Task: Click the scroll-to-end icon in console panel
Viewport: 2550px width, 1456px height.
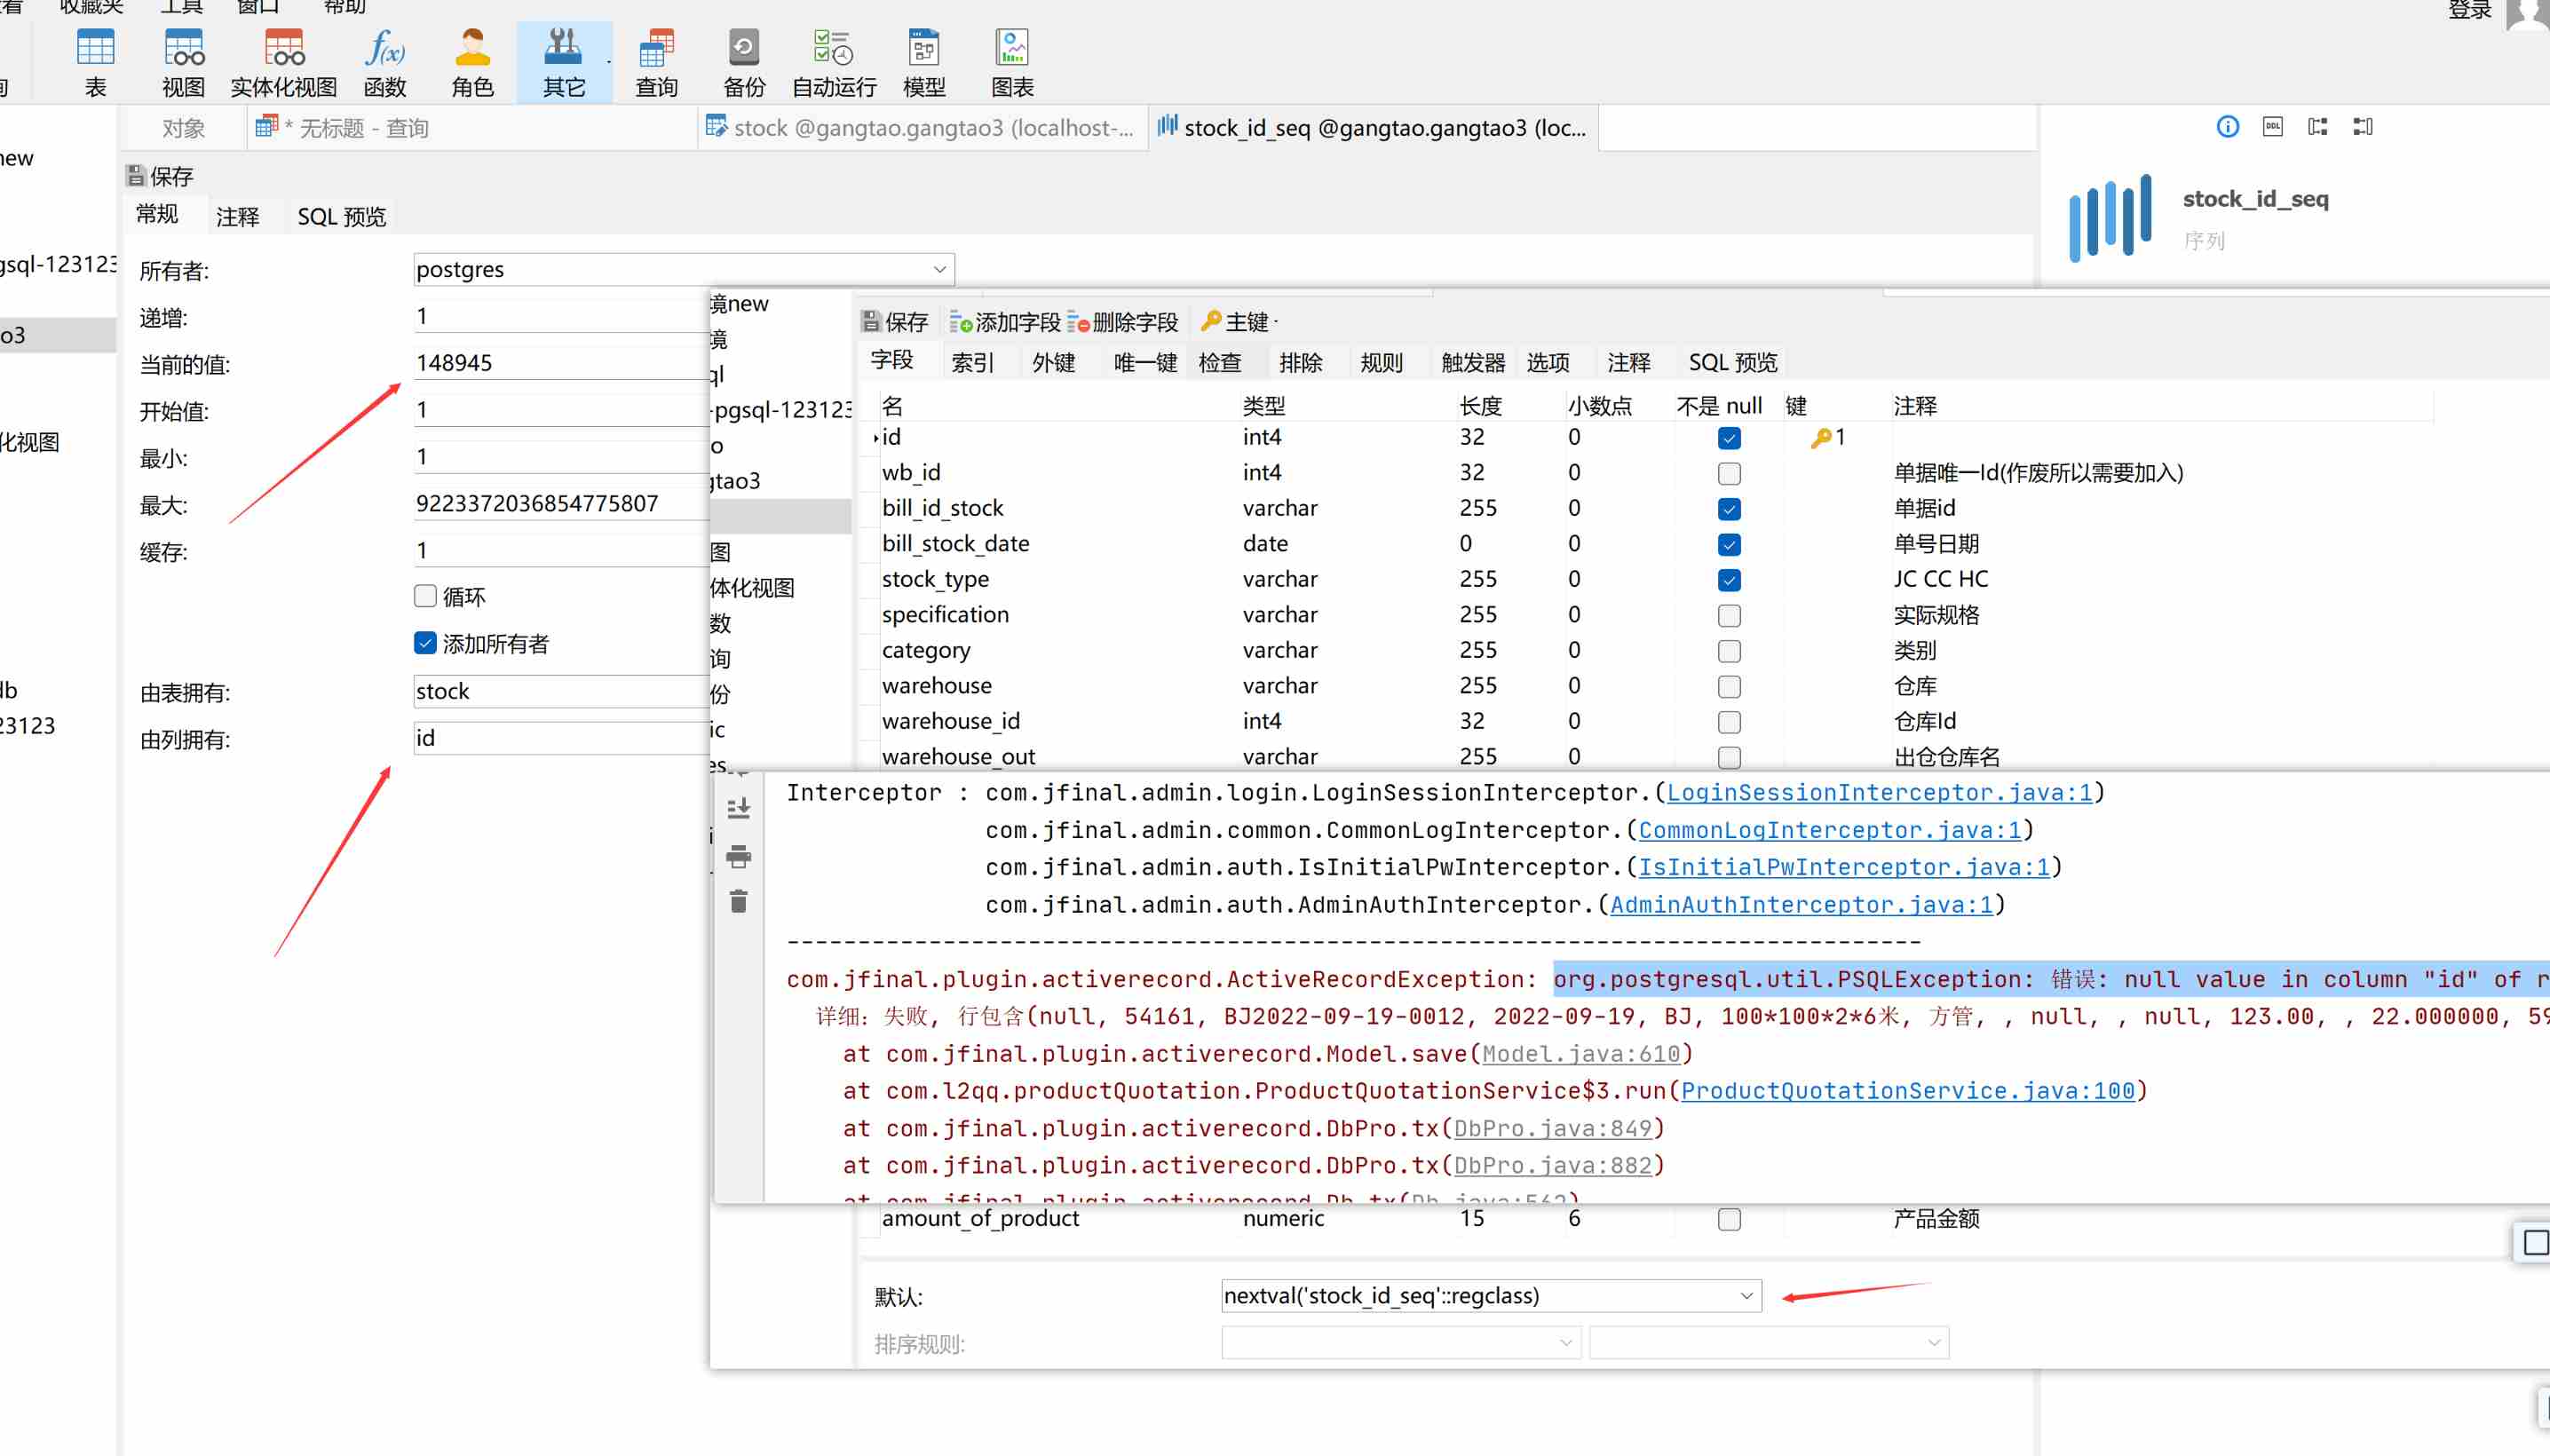Action: point(738,808)
